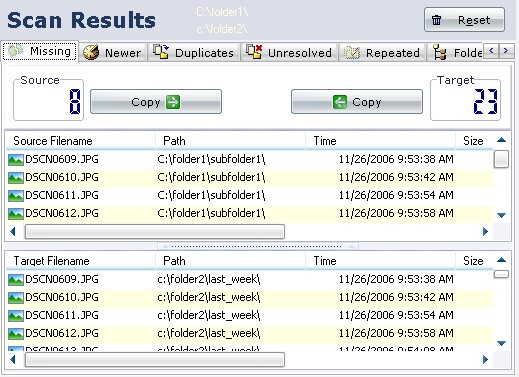Click the dotted splitter handle between lists
The height and width of the screenshot is (377, 519).
pos(258,247)
